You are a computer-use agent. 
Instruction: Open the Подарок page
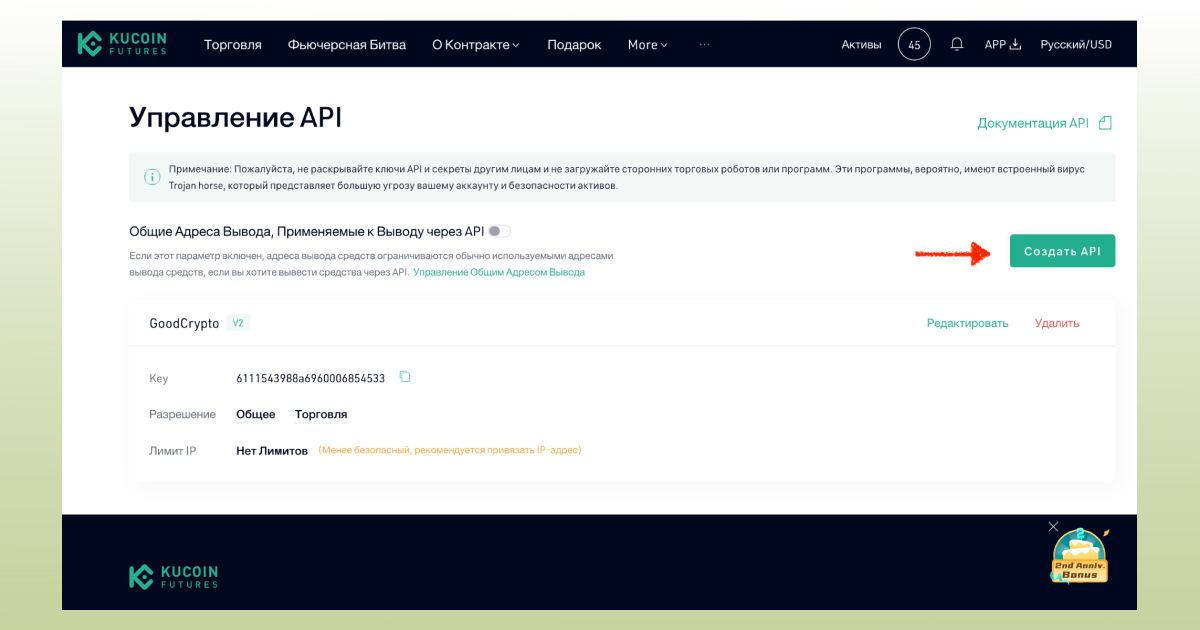574,44
